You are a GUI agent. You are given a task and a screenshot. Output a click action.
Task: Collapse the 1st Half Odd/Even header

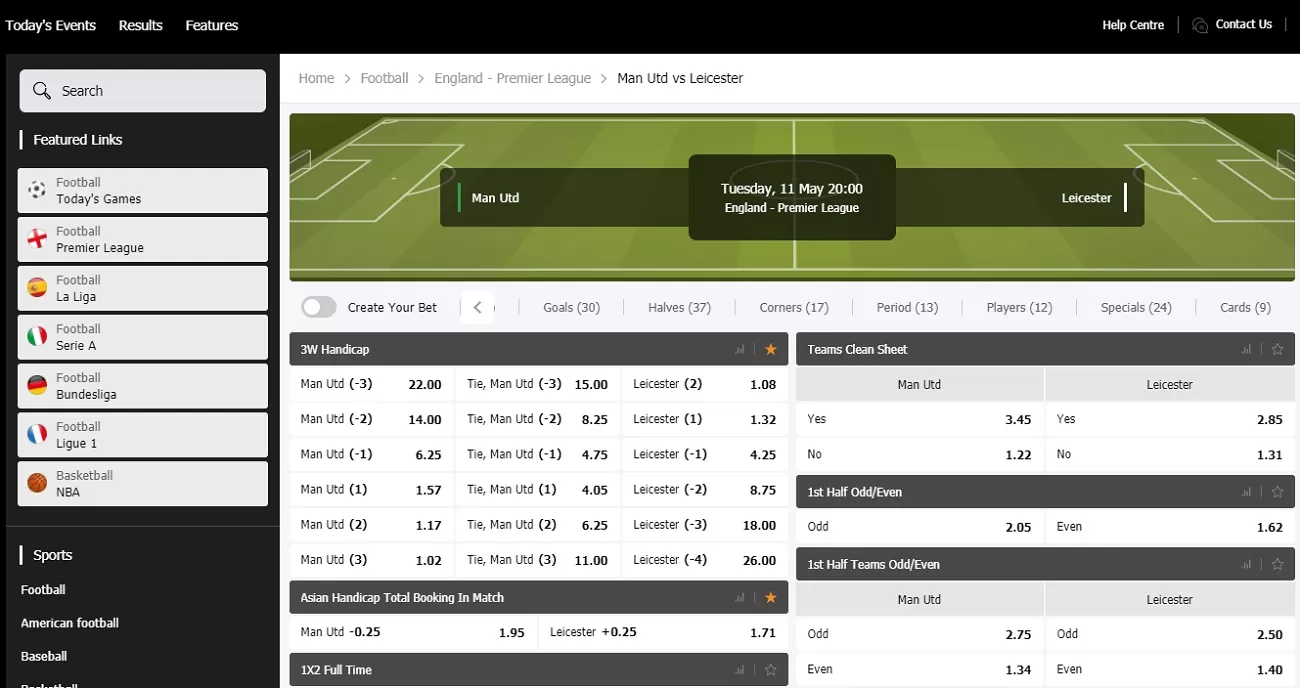[x=1046, y=492]
